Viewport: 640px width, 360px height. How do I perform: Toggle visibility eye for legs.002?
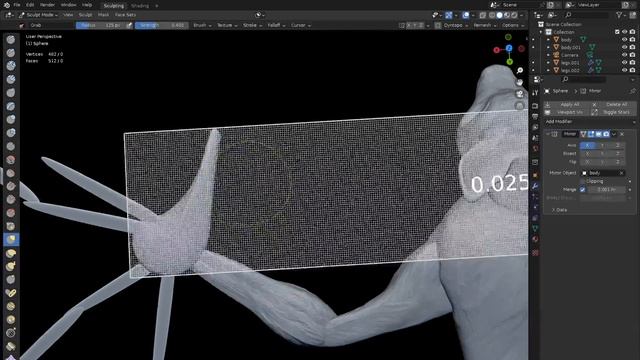click(x=624, y=71)
